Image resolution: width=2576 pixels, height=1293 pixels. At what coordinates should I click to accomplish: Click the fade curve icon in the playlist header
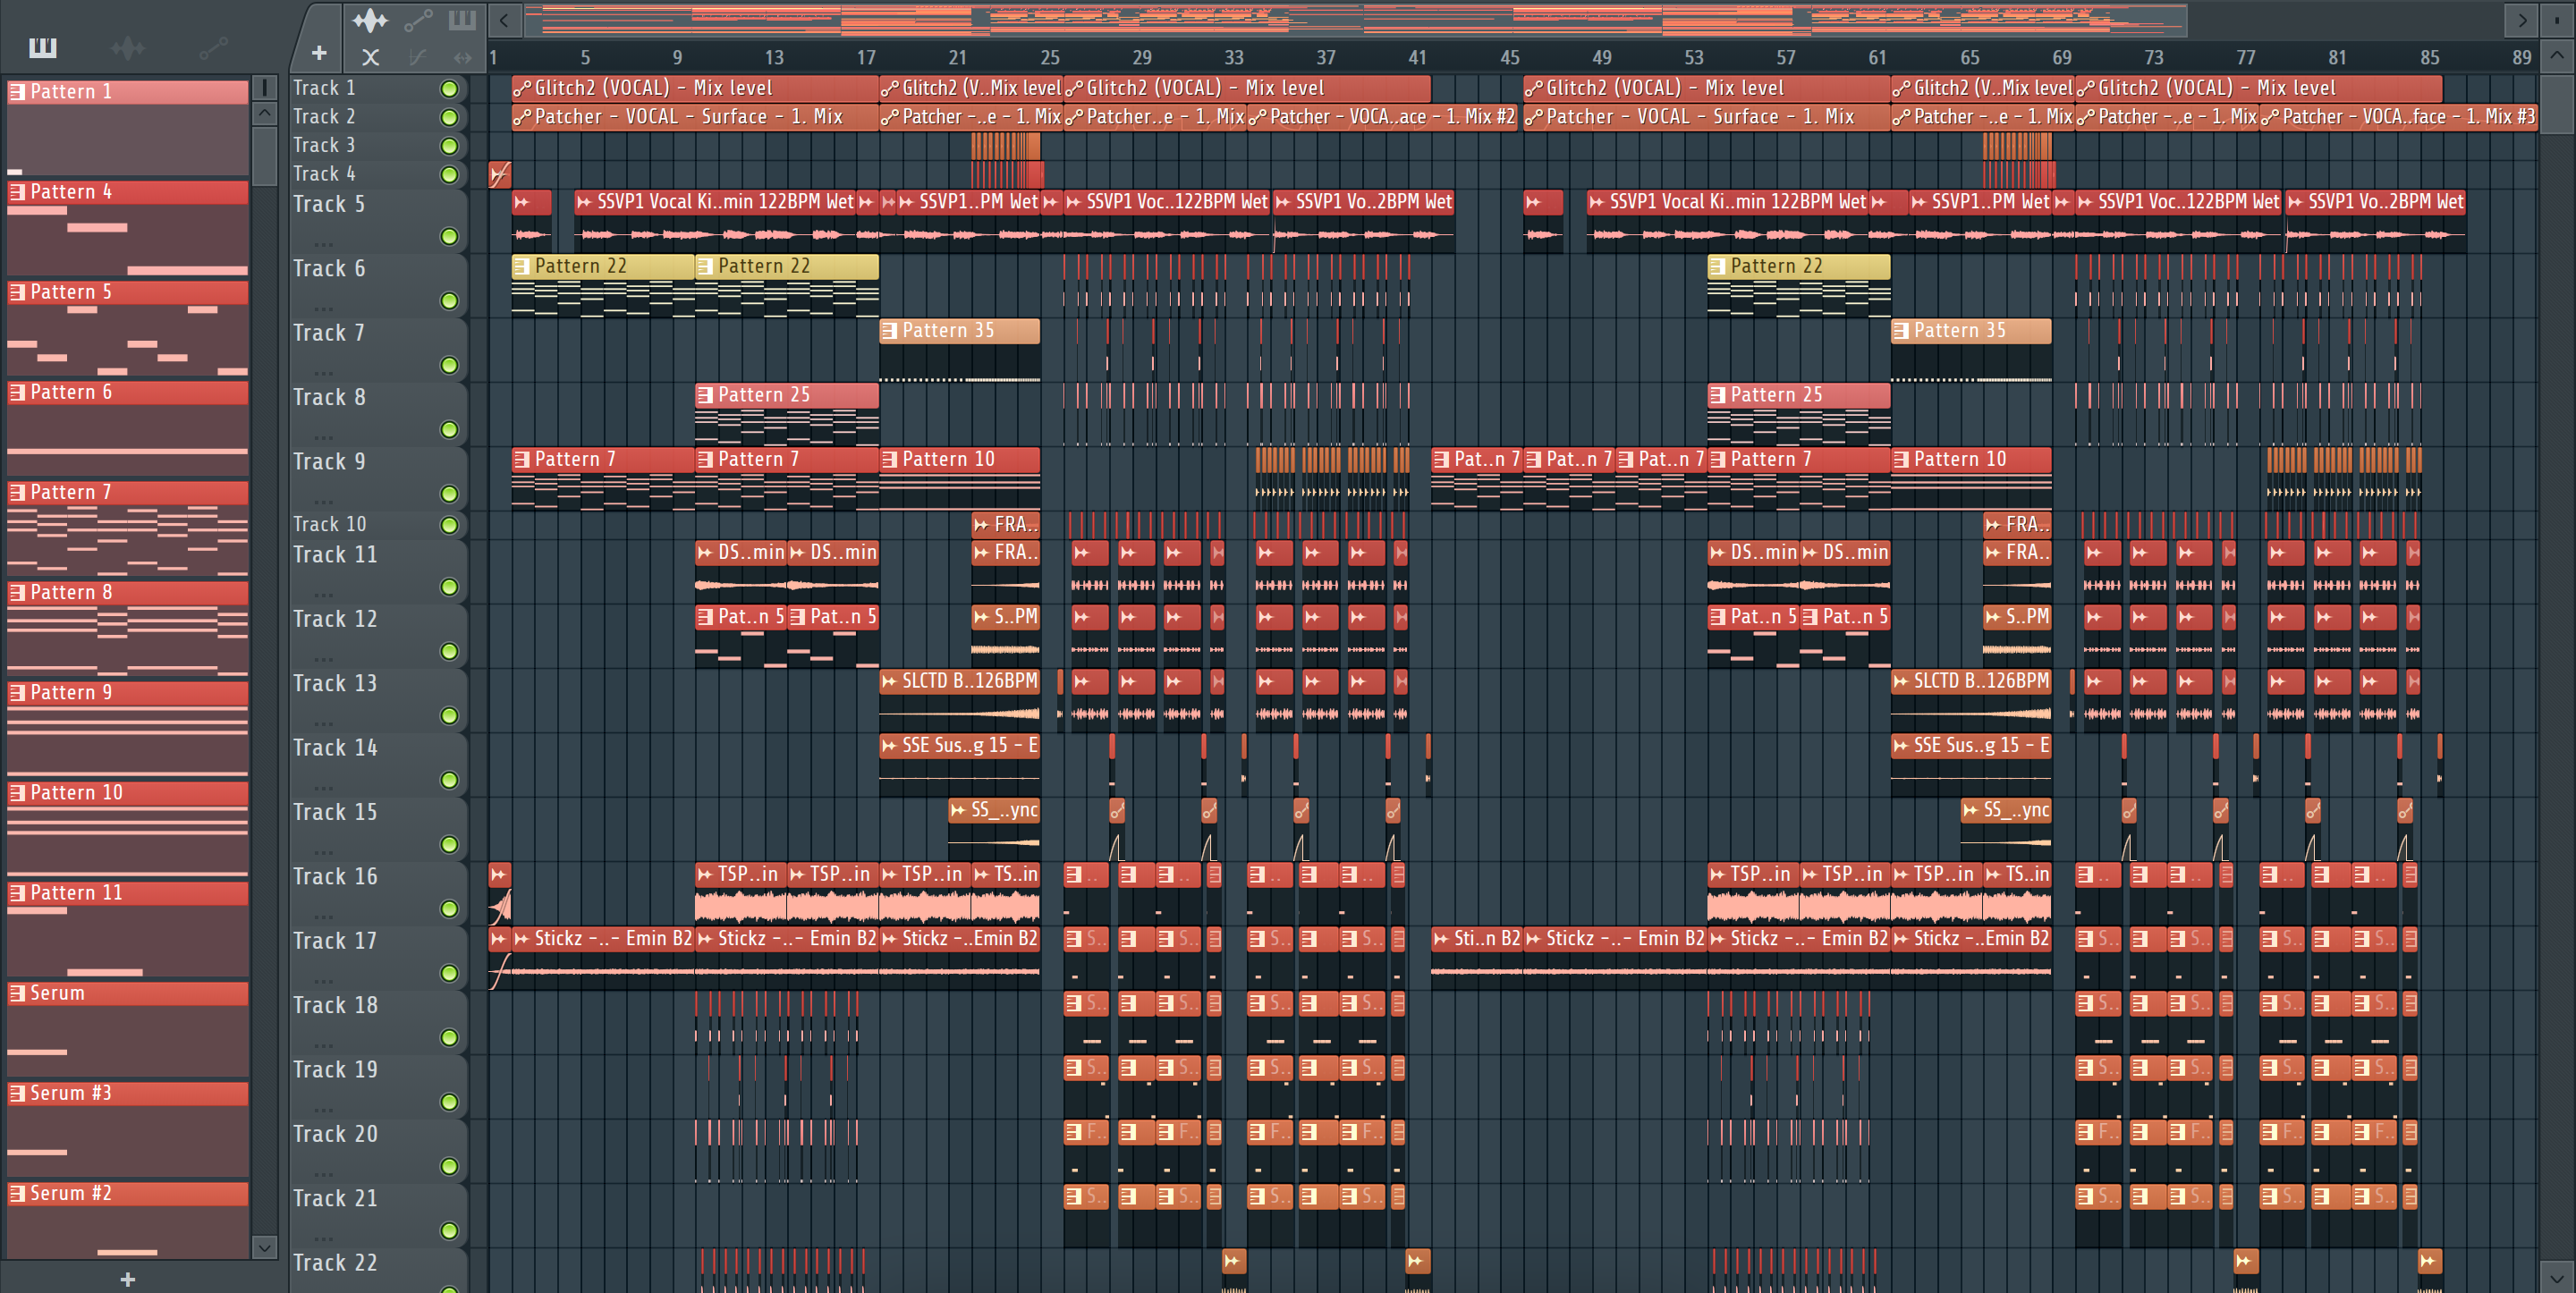[418, 57]
